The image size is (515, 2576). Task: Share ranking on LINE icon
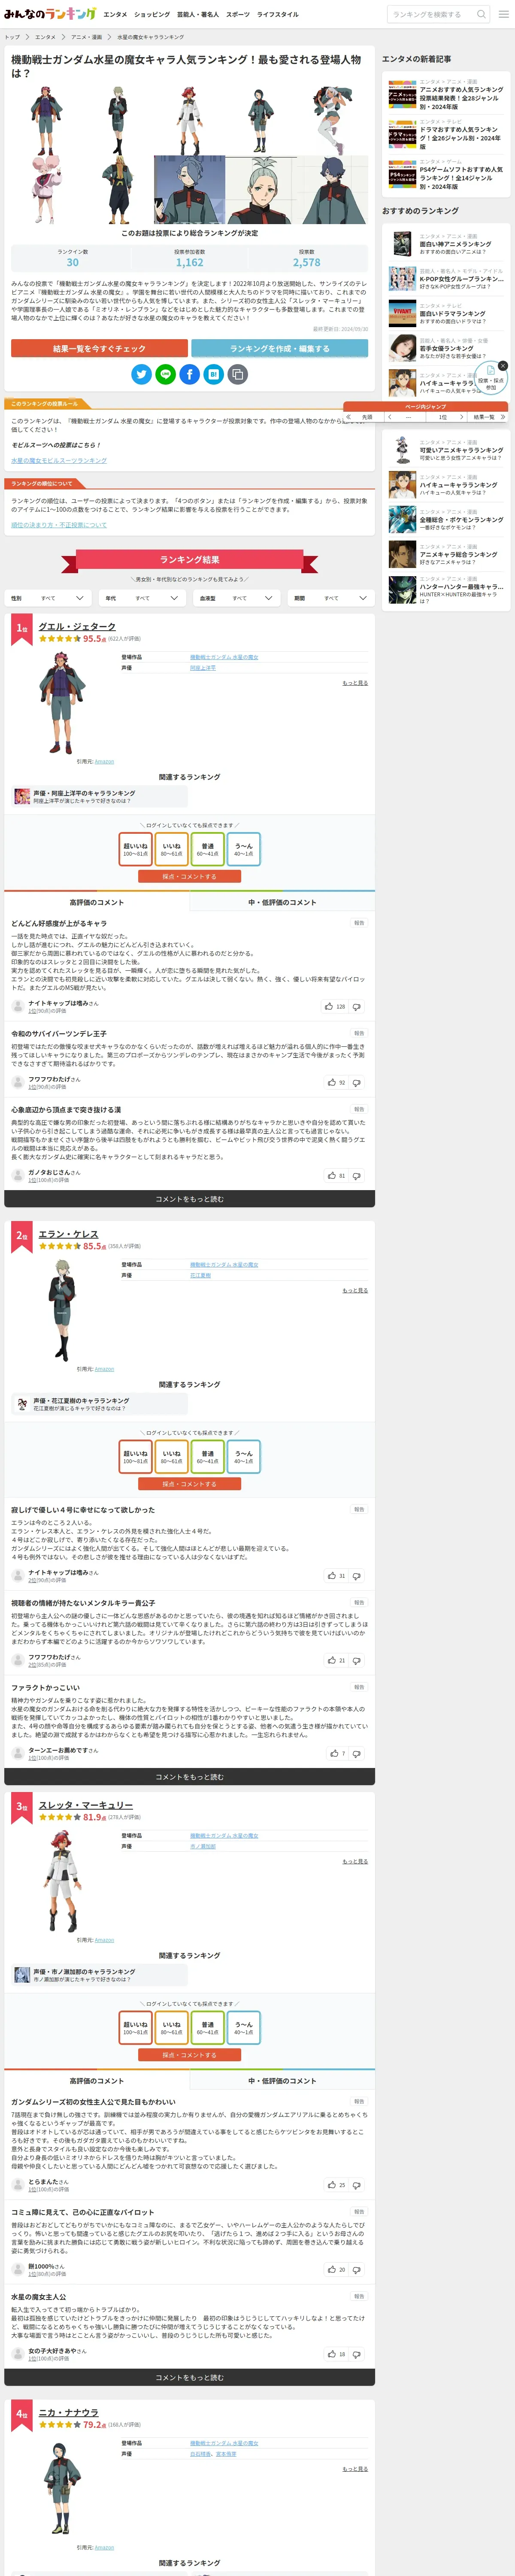(x=165, y=374)
